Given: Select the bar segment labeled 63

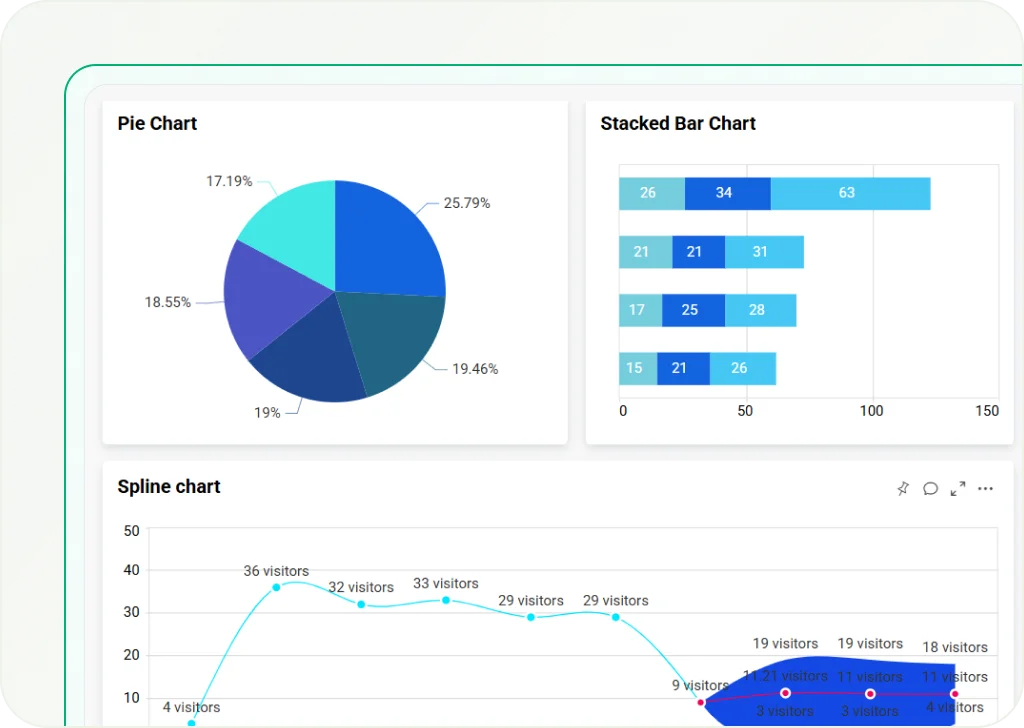Looking at the screenshot, I should click(848, 193).
